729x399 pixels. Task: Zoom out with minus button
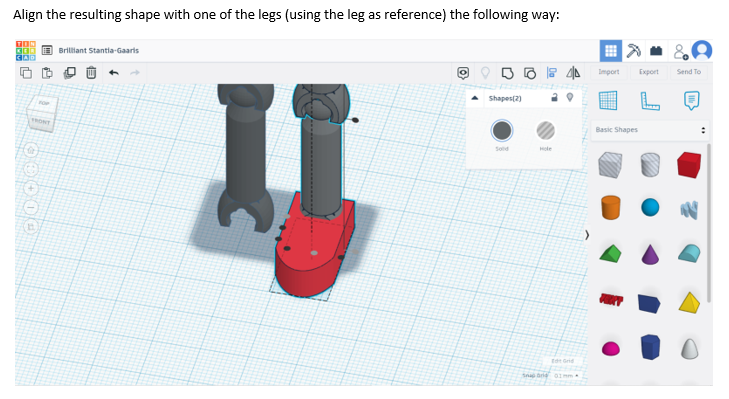pyautogui.click(x=31, y=207)
